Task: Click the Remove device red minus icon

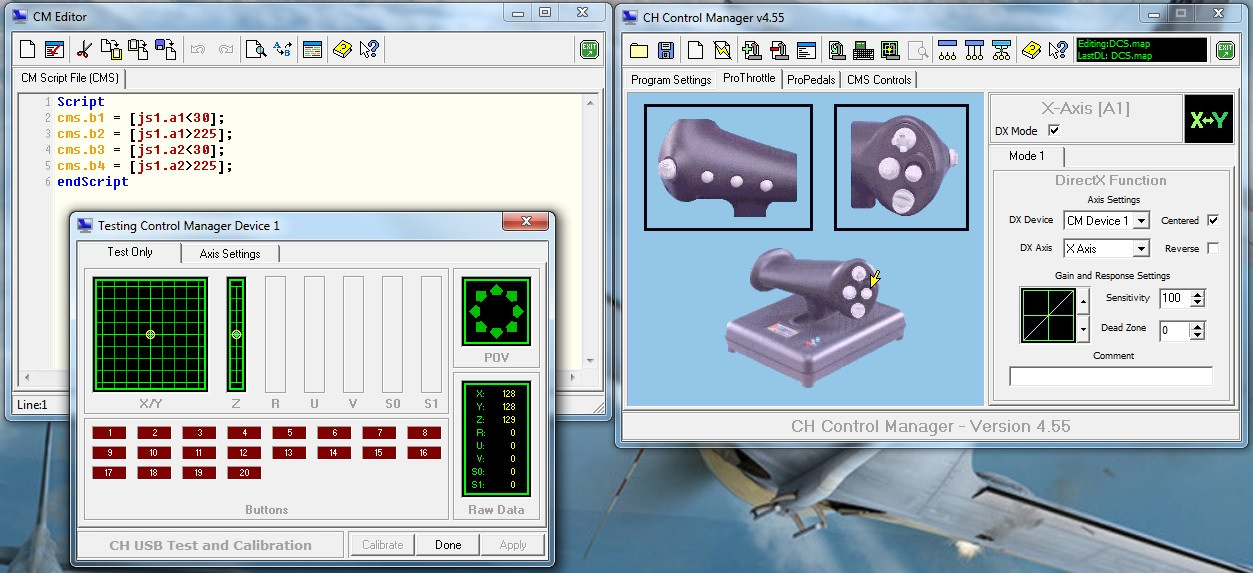Action: coord(779,50)
